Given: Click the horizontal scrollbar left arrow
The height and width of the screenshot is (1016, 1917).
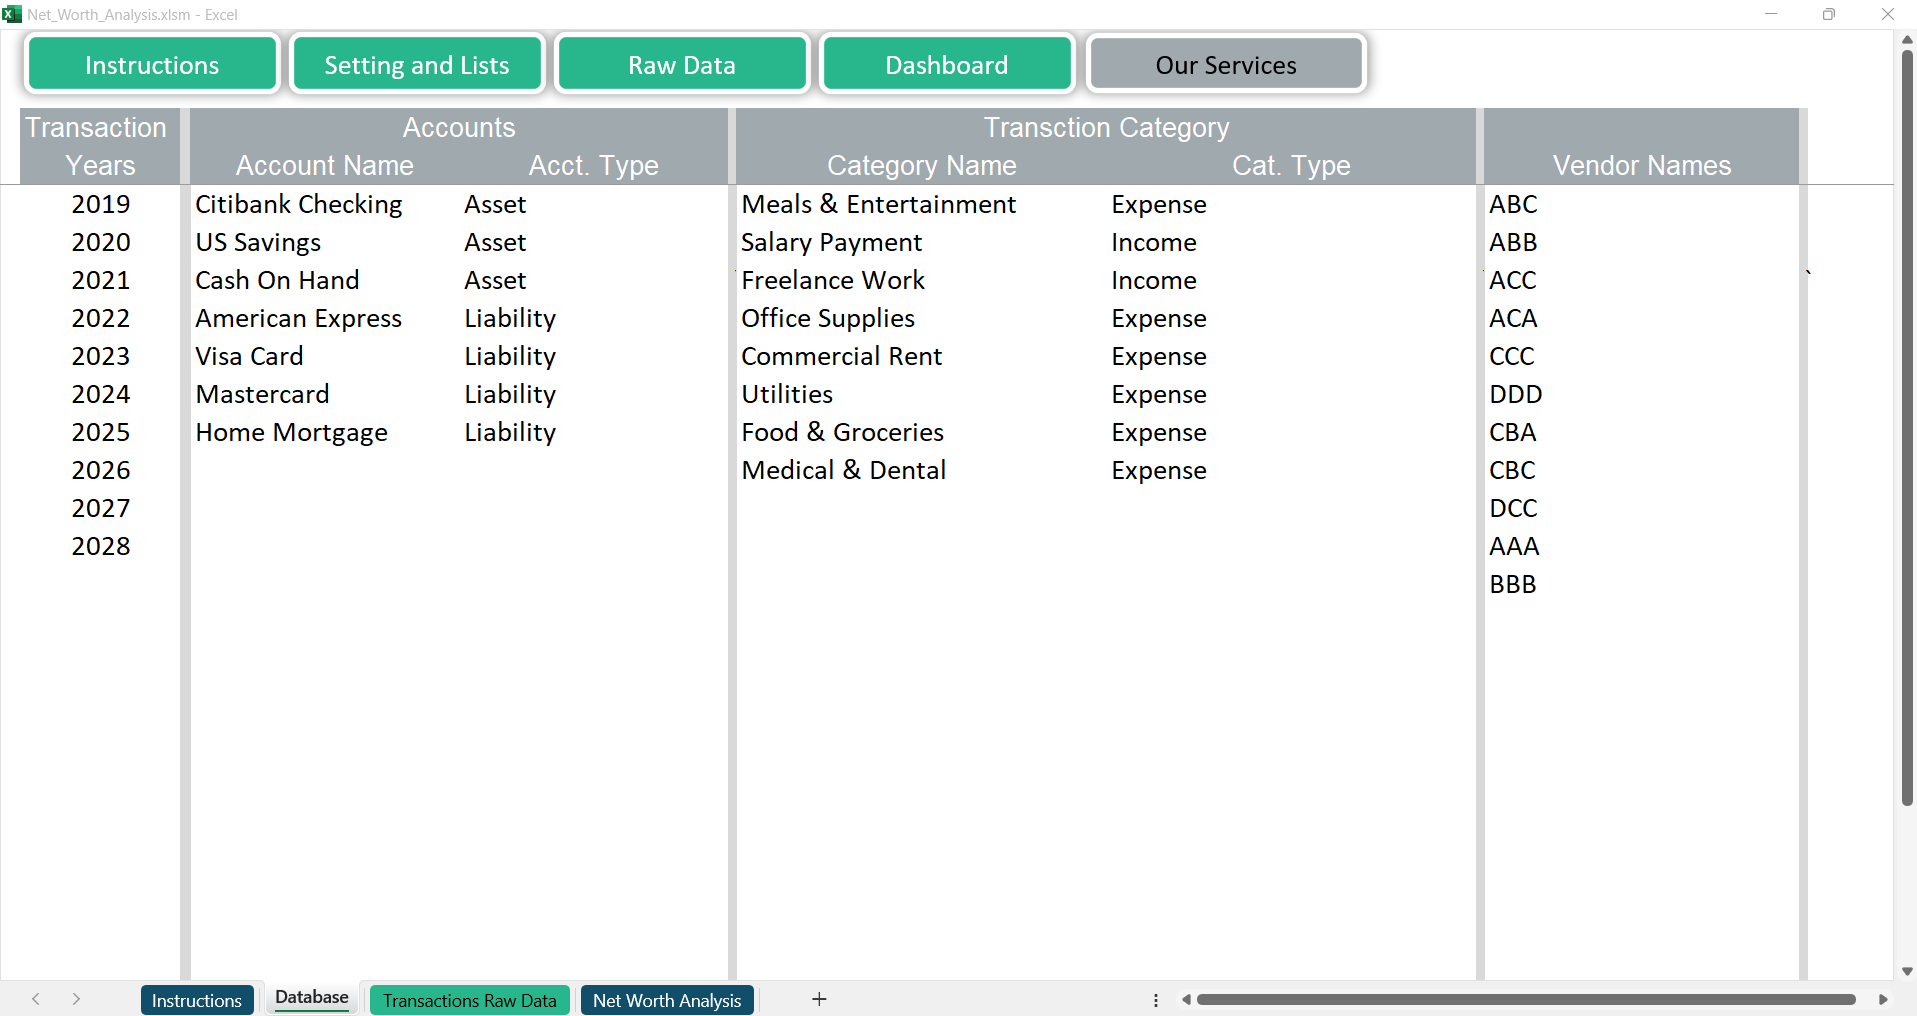Looking at the screenshot, I should 1186,1000.
